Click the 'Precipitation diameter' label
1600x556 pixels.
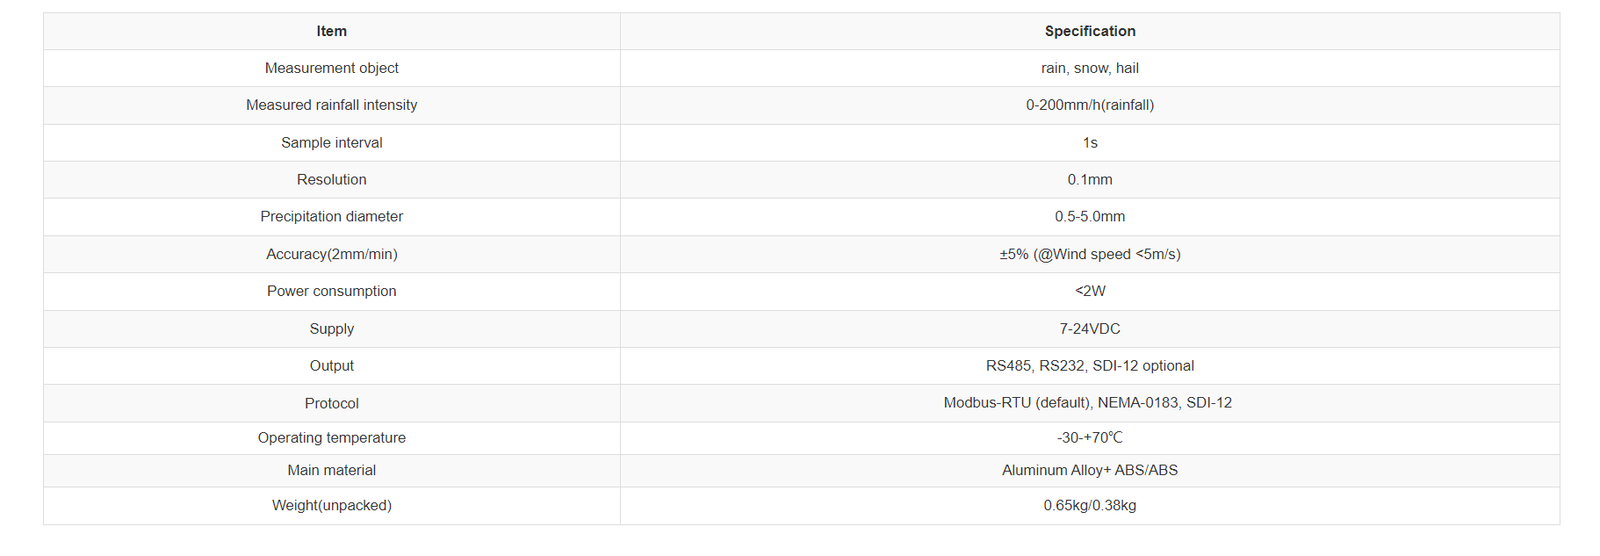(331, 217)
